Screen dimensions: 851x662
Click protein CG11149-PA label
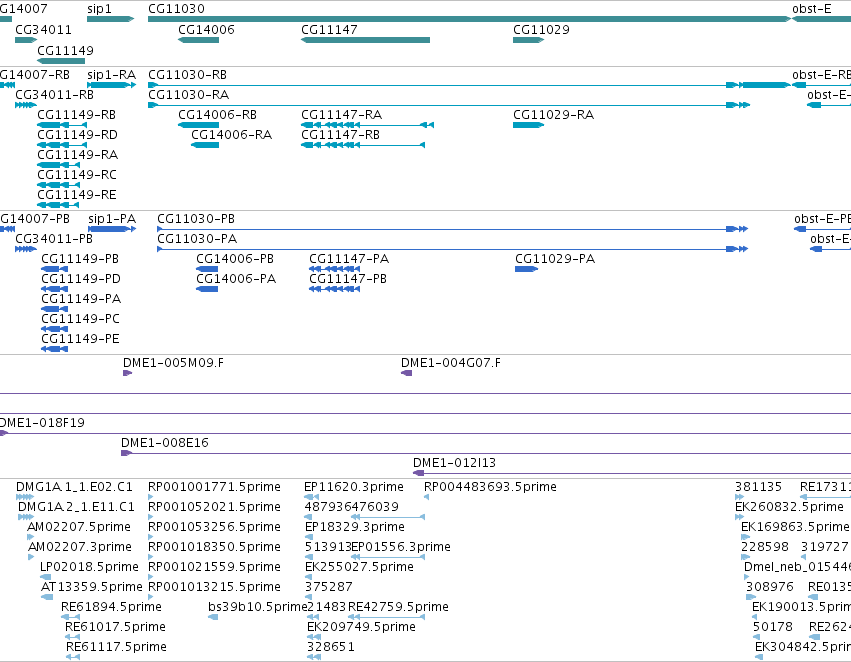tap(81, 299)
